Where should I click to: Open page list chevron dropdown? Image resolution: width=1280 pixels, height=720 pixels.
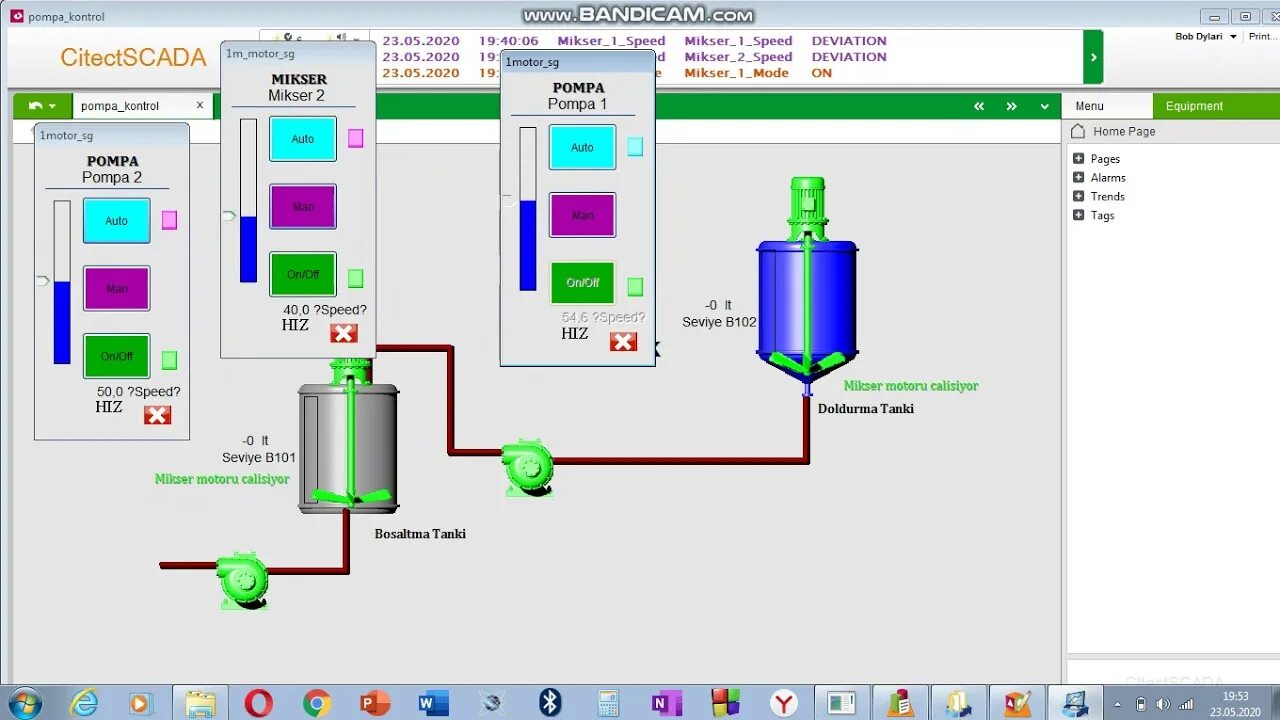(1044, 106)
